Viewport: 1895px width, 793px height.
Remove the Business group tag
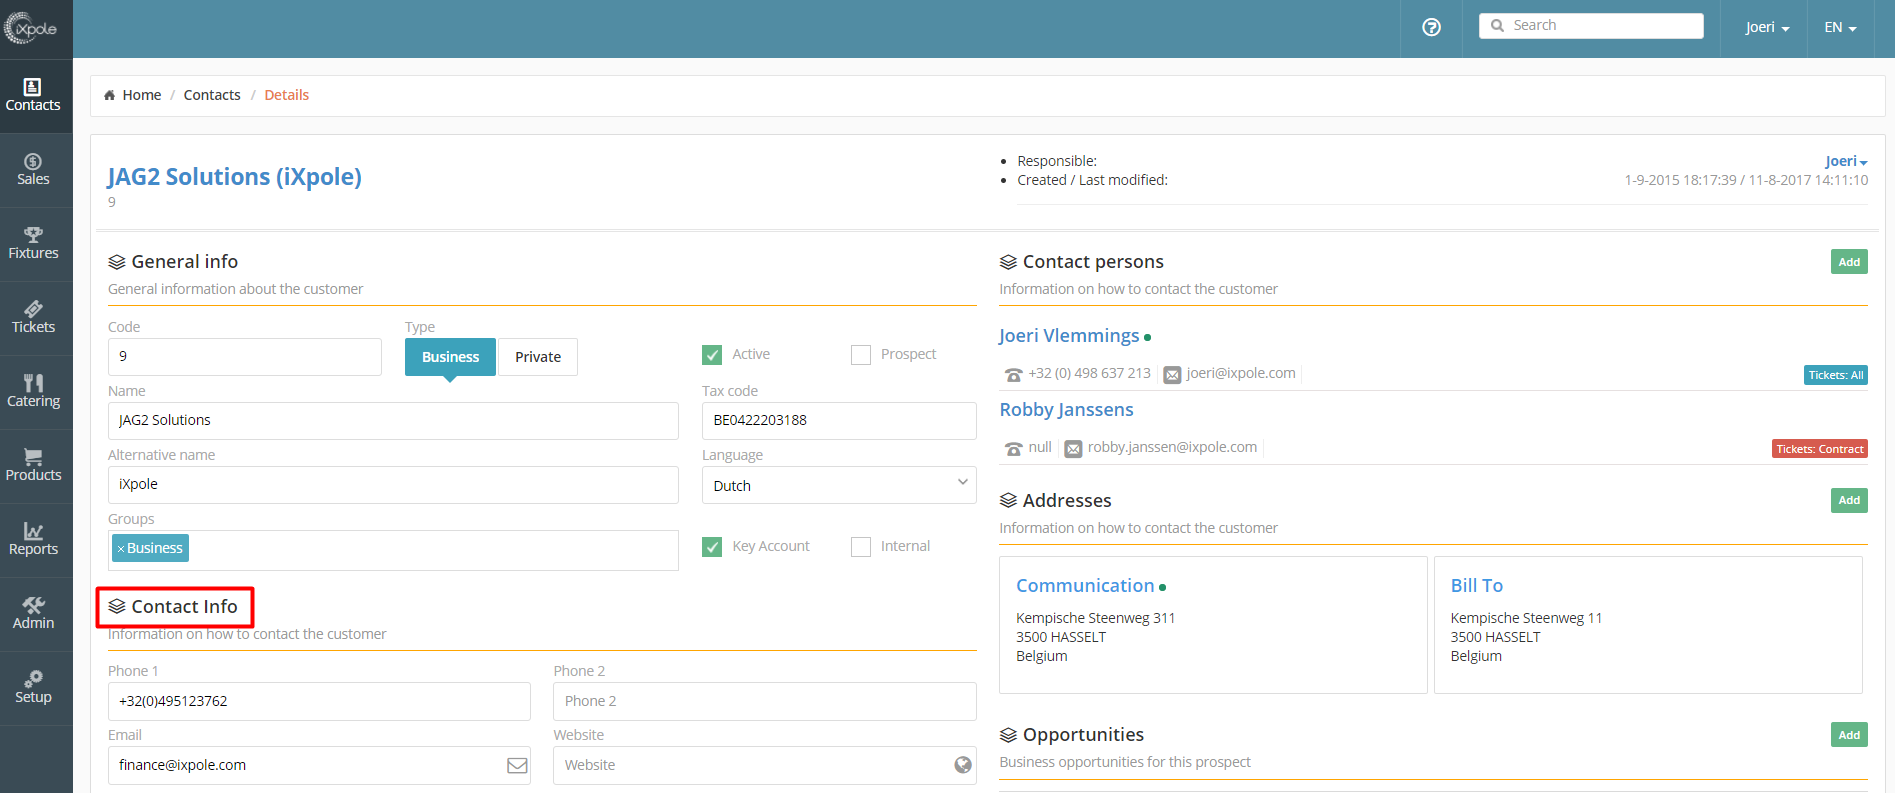pyautogui.click(x=121, y=549)
